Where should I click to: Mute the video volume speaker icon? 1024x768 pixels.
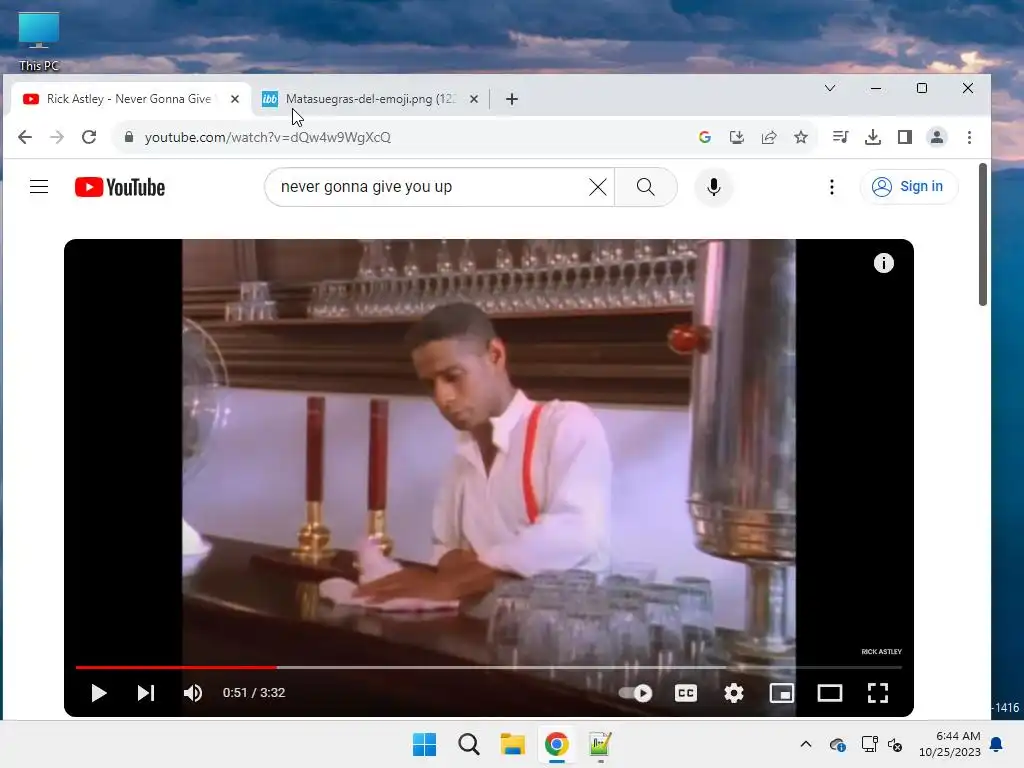click(x=193, y=693)
